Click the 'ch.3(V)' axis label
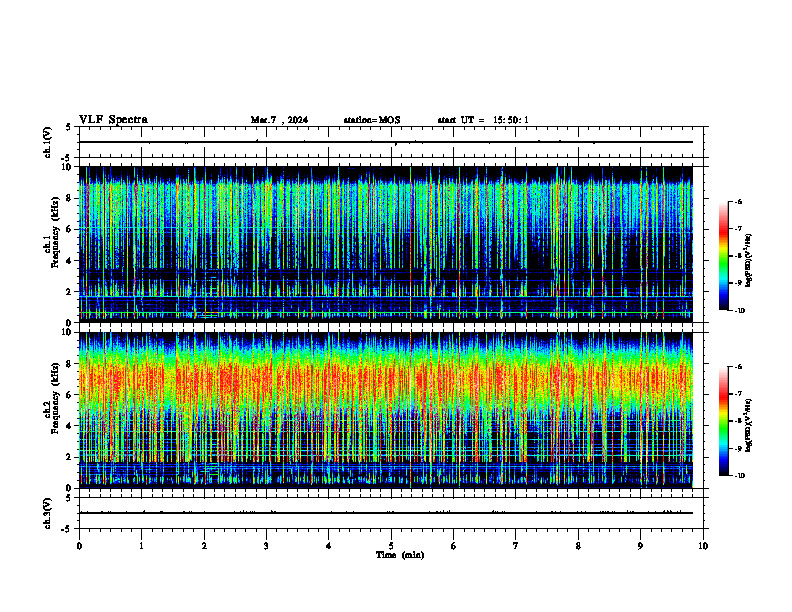792x612 pixels. coord(48,513)
